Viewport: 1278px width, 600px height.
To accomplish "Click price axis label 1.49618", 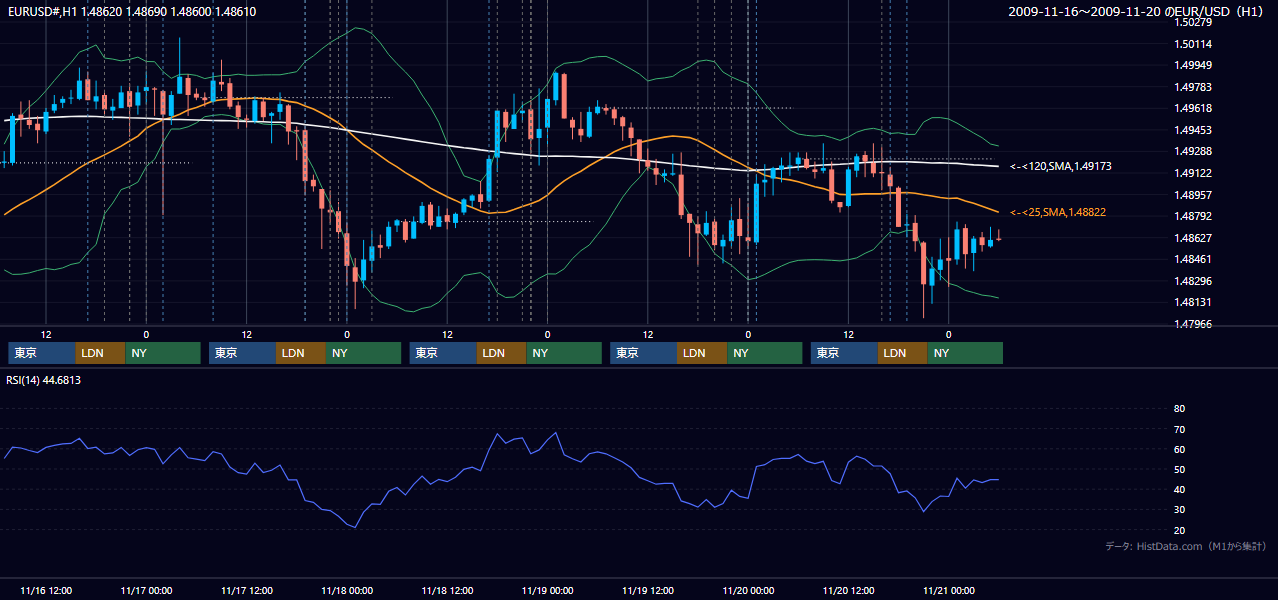I will [1193, 108].
